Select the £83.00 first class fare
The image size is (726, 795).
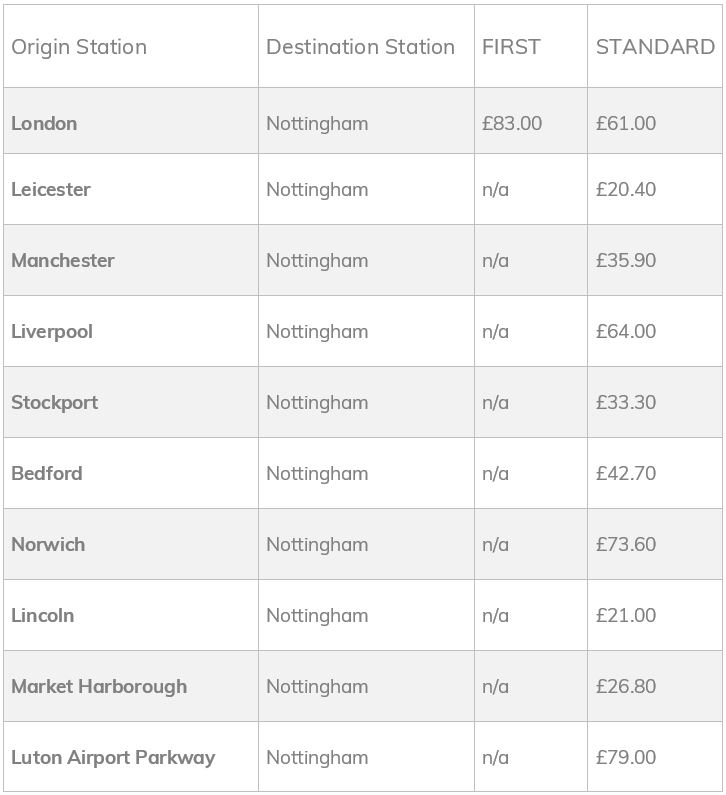point(512,123)
